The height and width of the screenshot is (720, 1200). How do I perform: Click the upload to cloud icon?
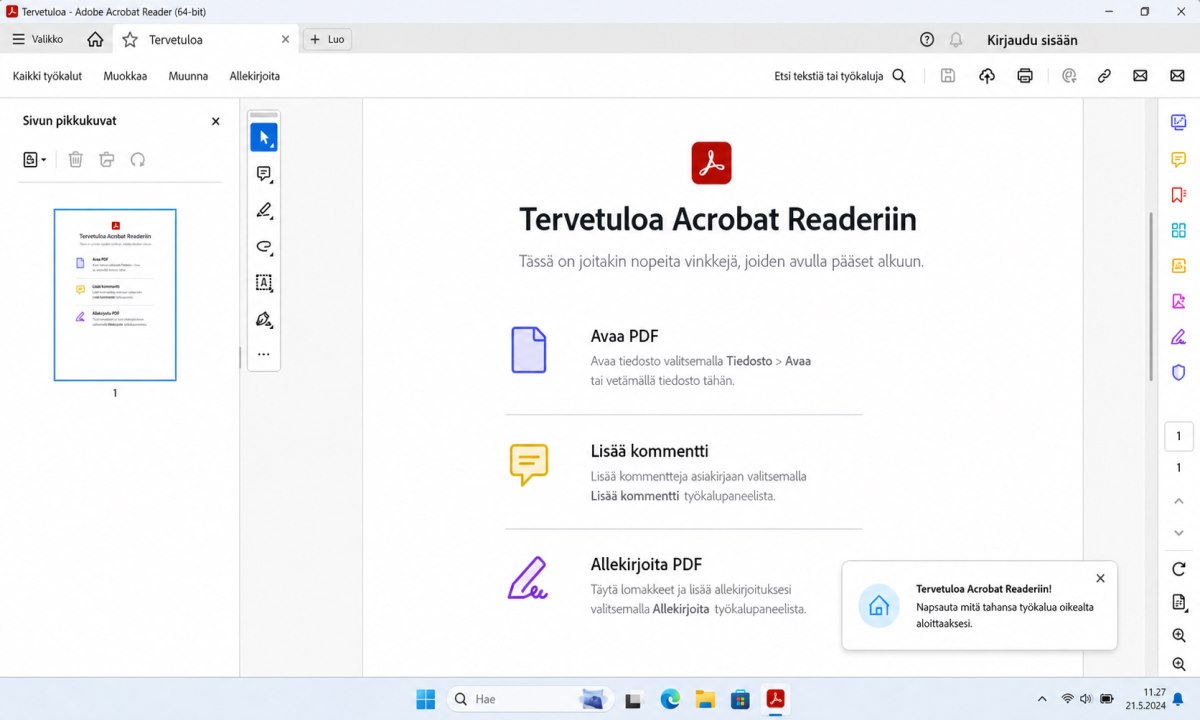(987, 76)
